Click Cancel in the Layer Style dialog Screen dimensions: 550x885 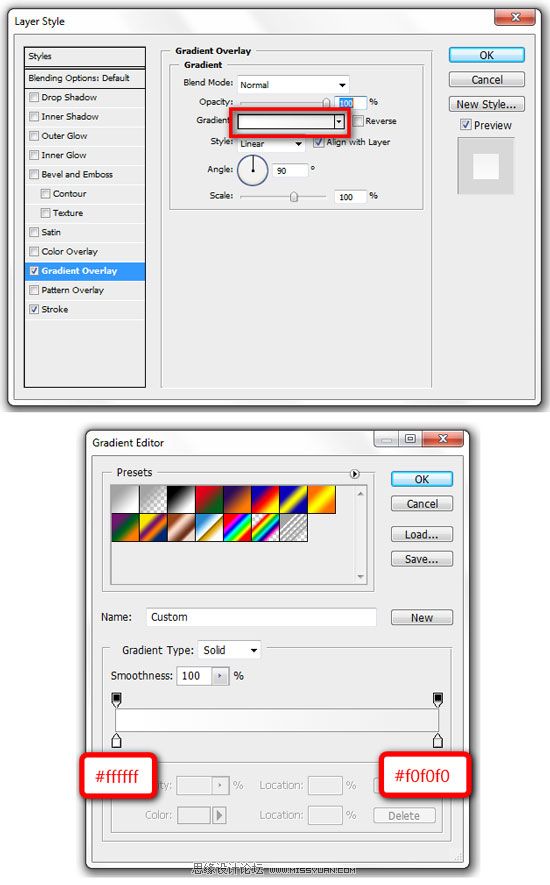487,80
